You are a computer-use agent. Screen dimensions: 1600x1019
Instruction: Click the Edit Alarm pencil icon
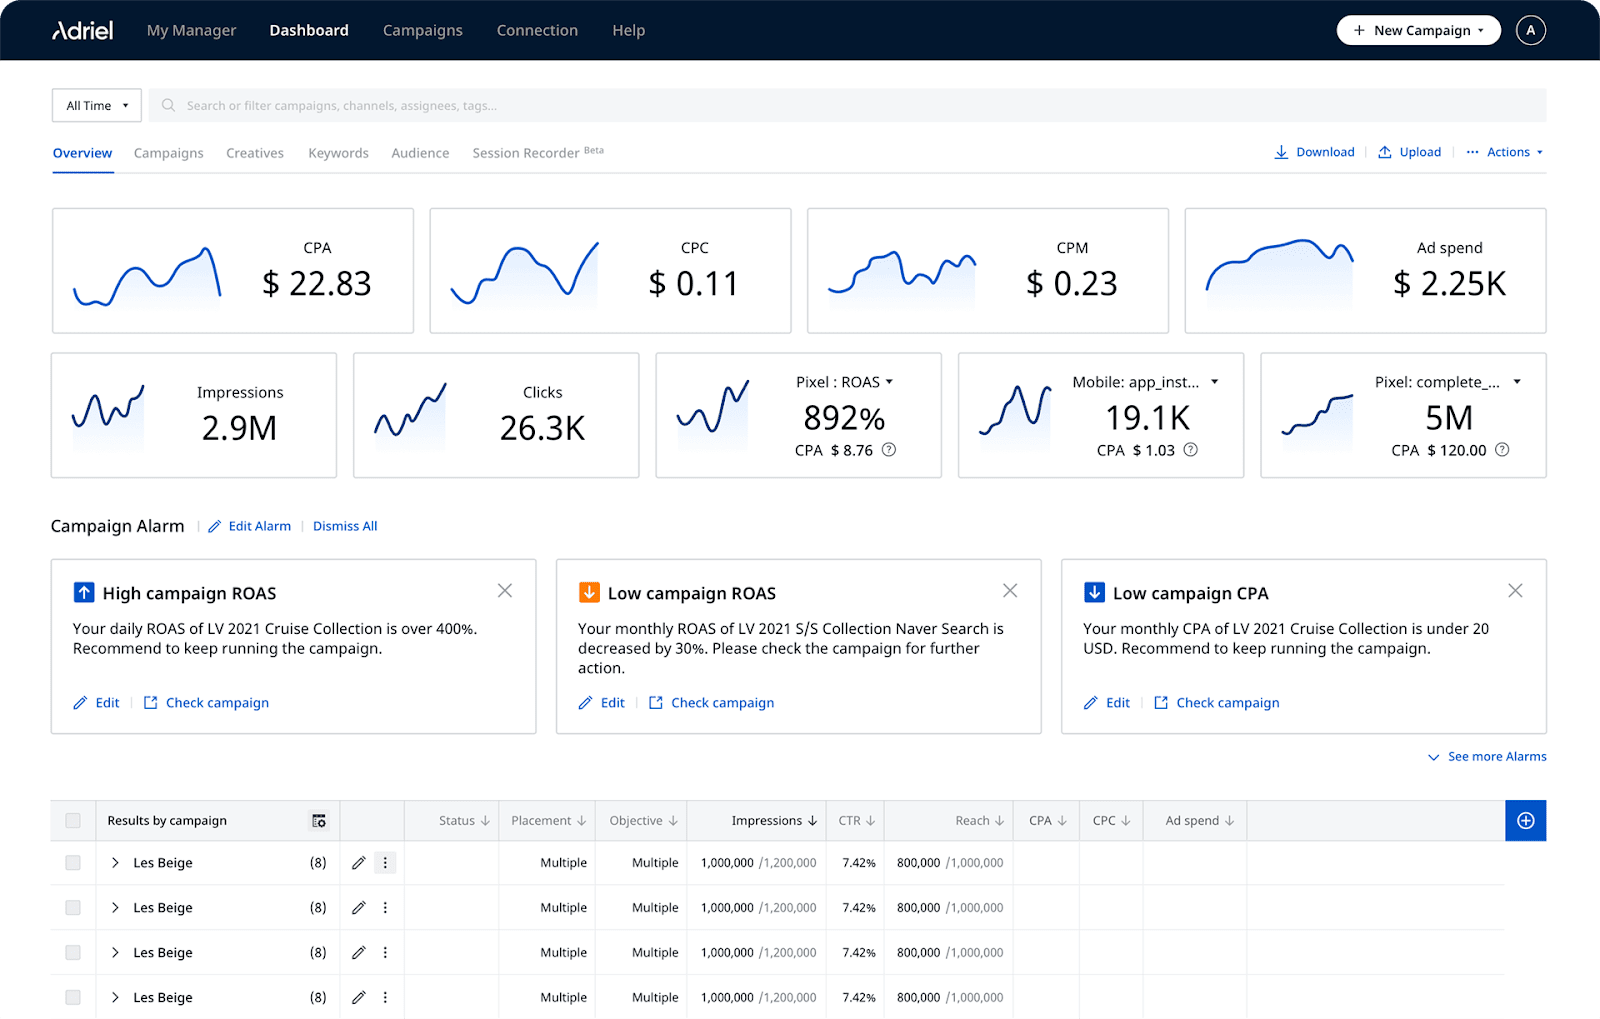[x=214, y=525]
